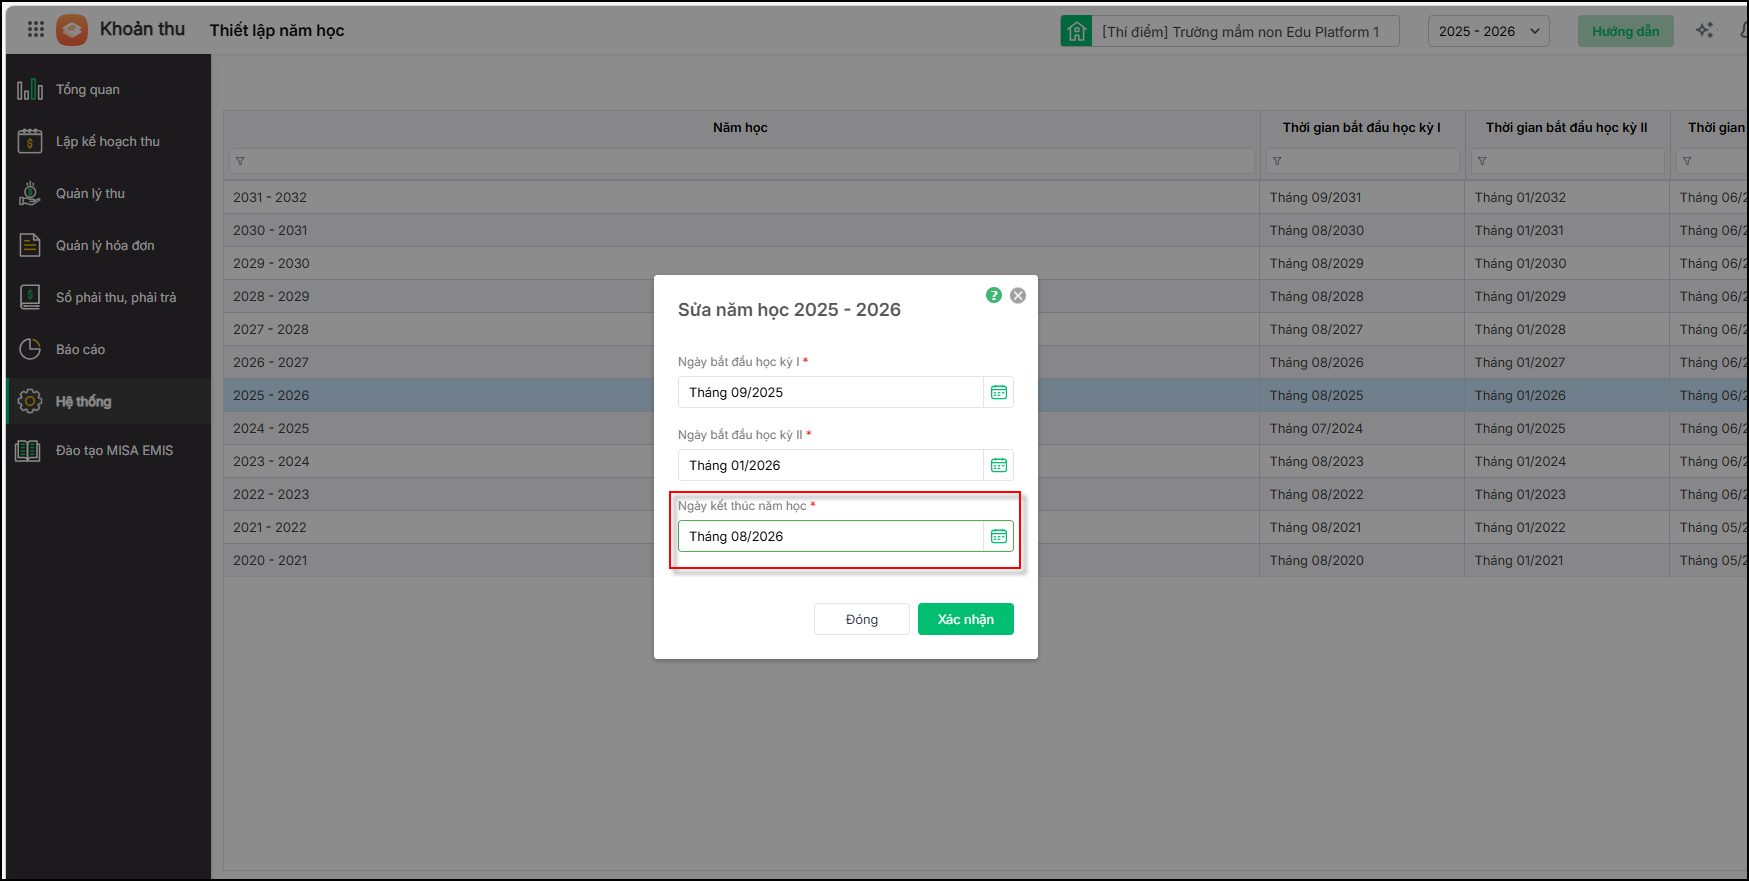Open calendar picker for Ngày bắt đầu học kỳ II

[999, 465]
